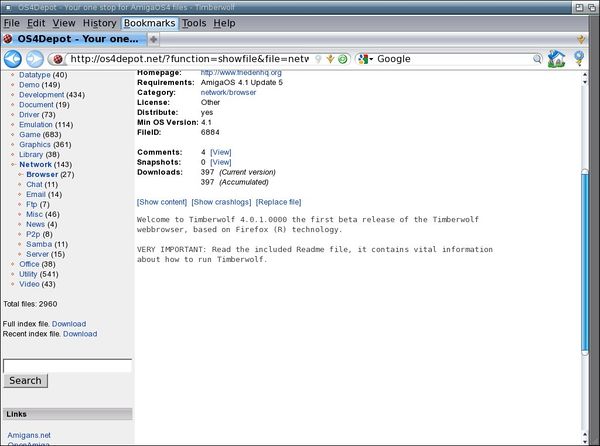Click the Replace file link

[278, 202]
